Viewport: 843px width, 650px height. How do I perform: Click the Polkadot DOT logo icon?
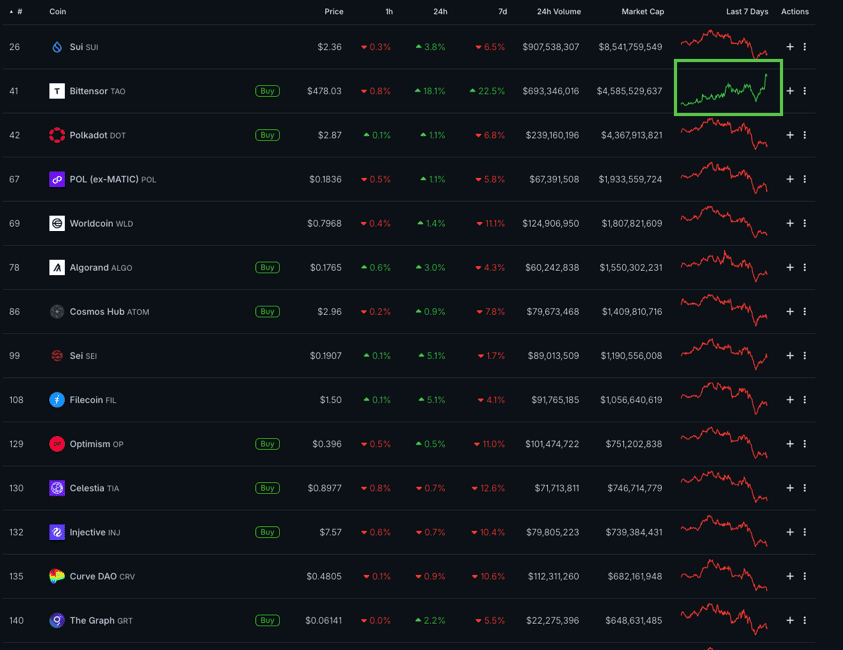coord(57,135)
